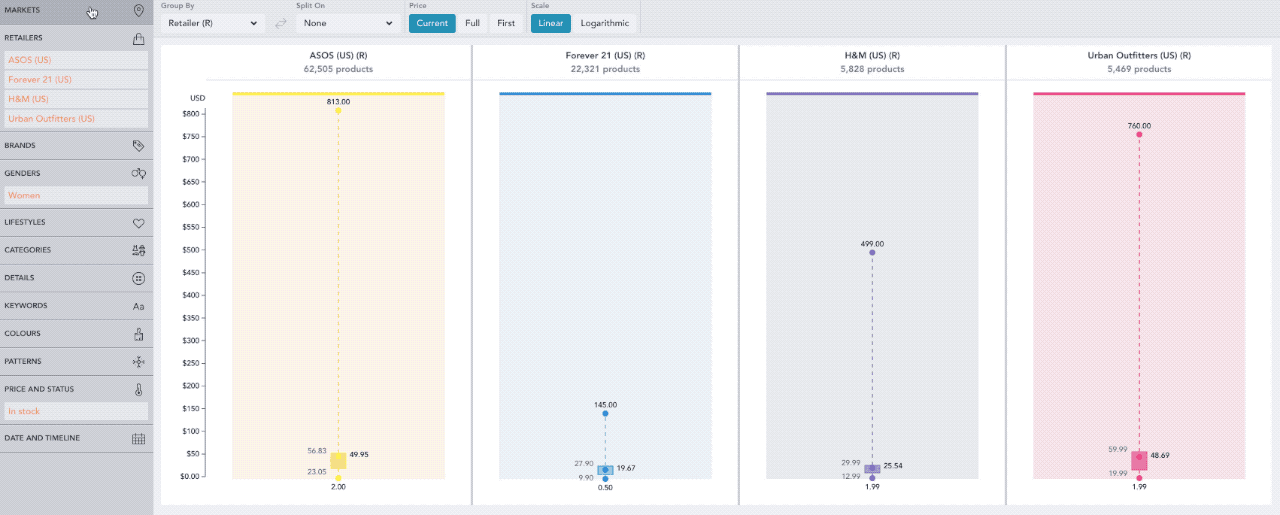Click the ASOS median value 49.95

point(361,454)
